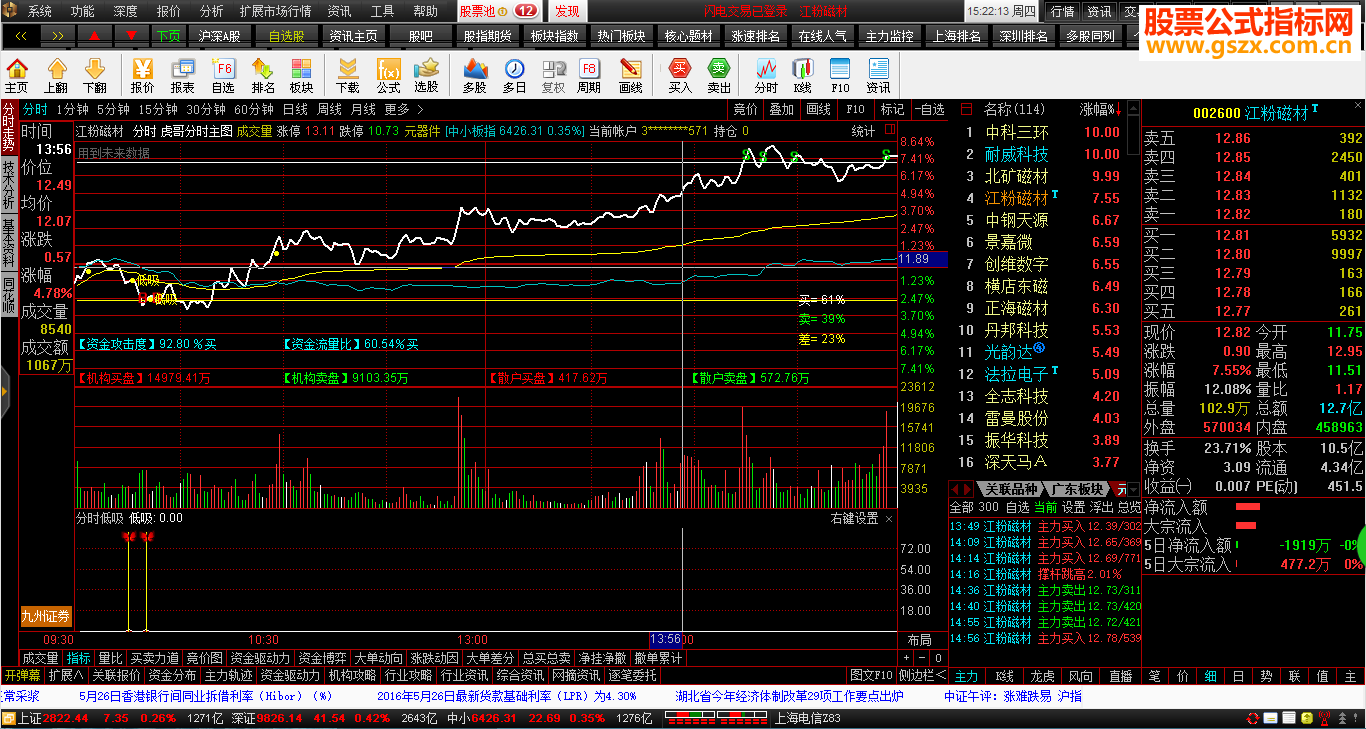Select the 60分钟 period option
Viewport: 1366px width, 729px height.
(254, 109)
